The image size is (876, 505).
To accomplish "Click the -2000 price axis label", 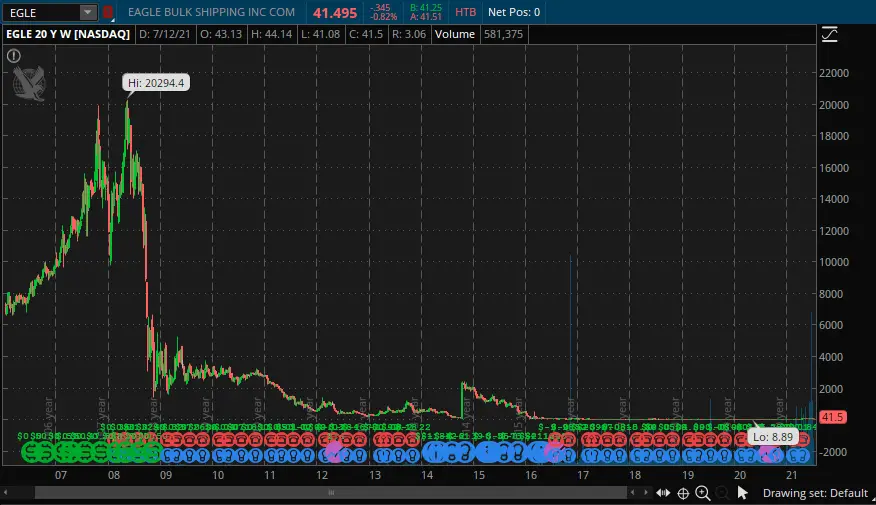I will (832, 451).
